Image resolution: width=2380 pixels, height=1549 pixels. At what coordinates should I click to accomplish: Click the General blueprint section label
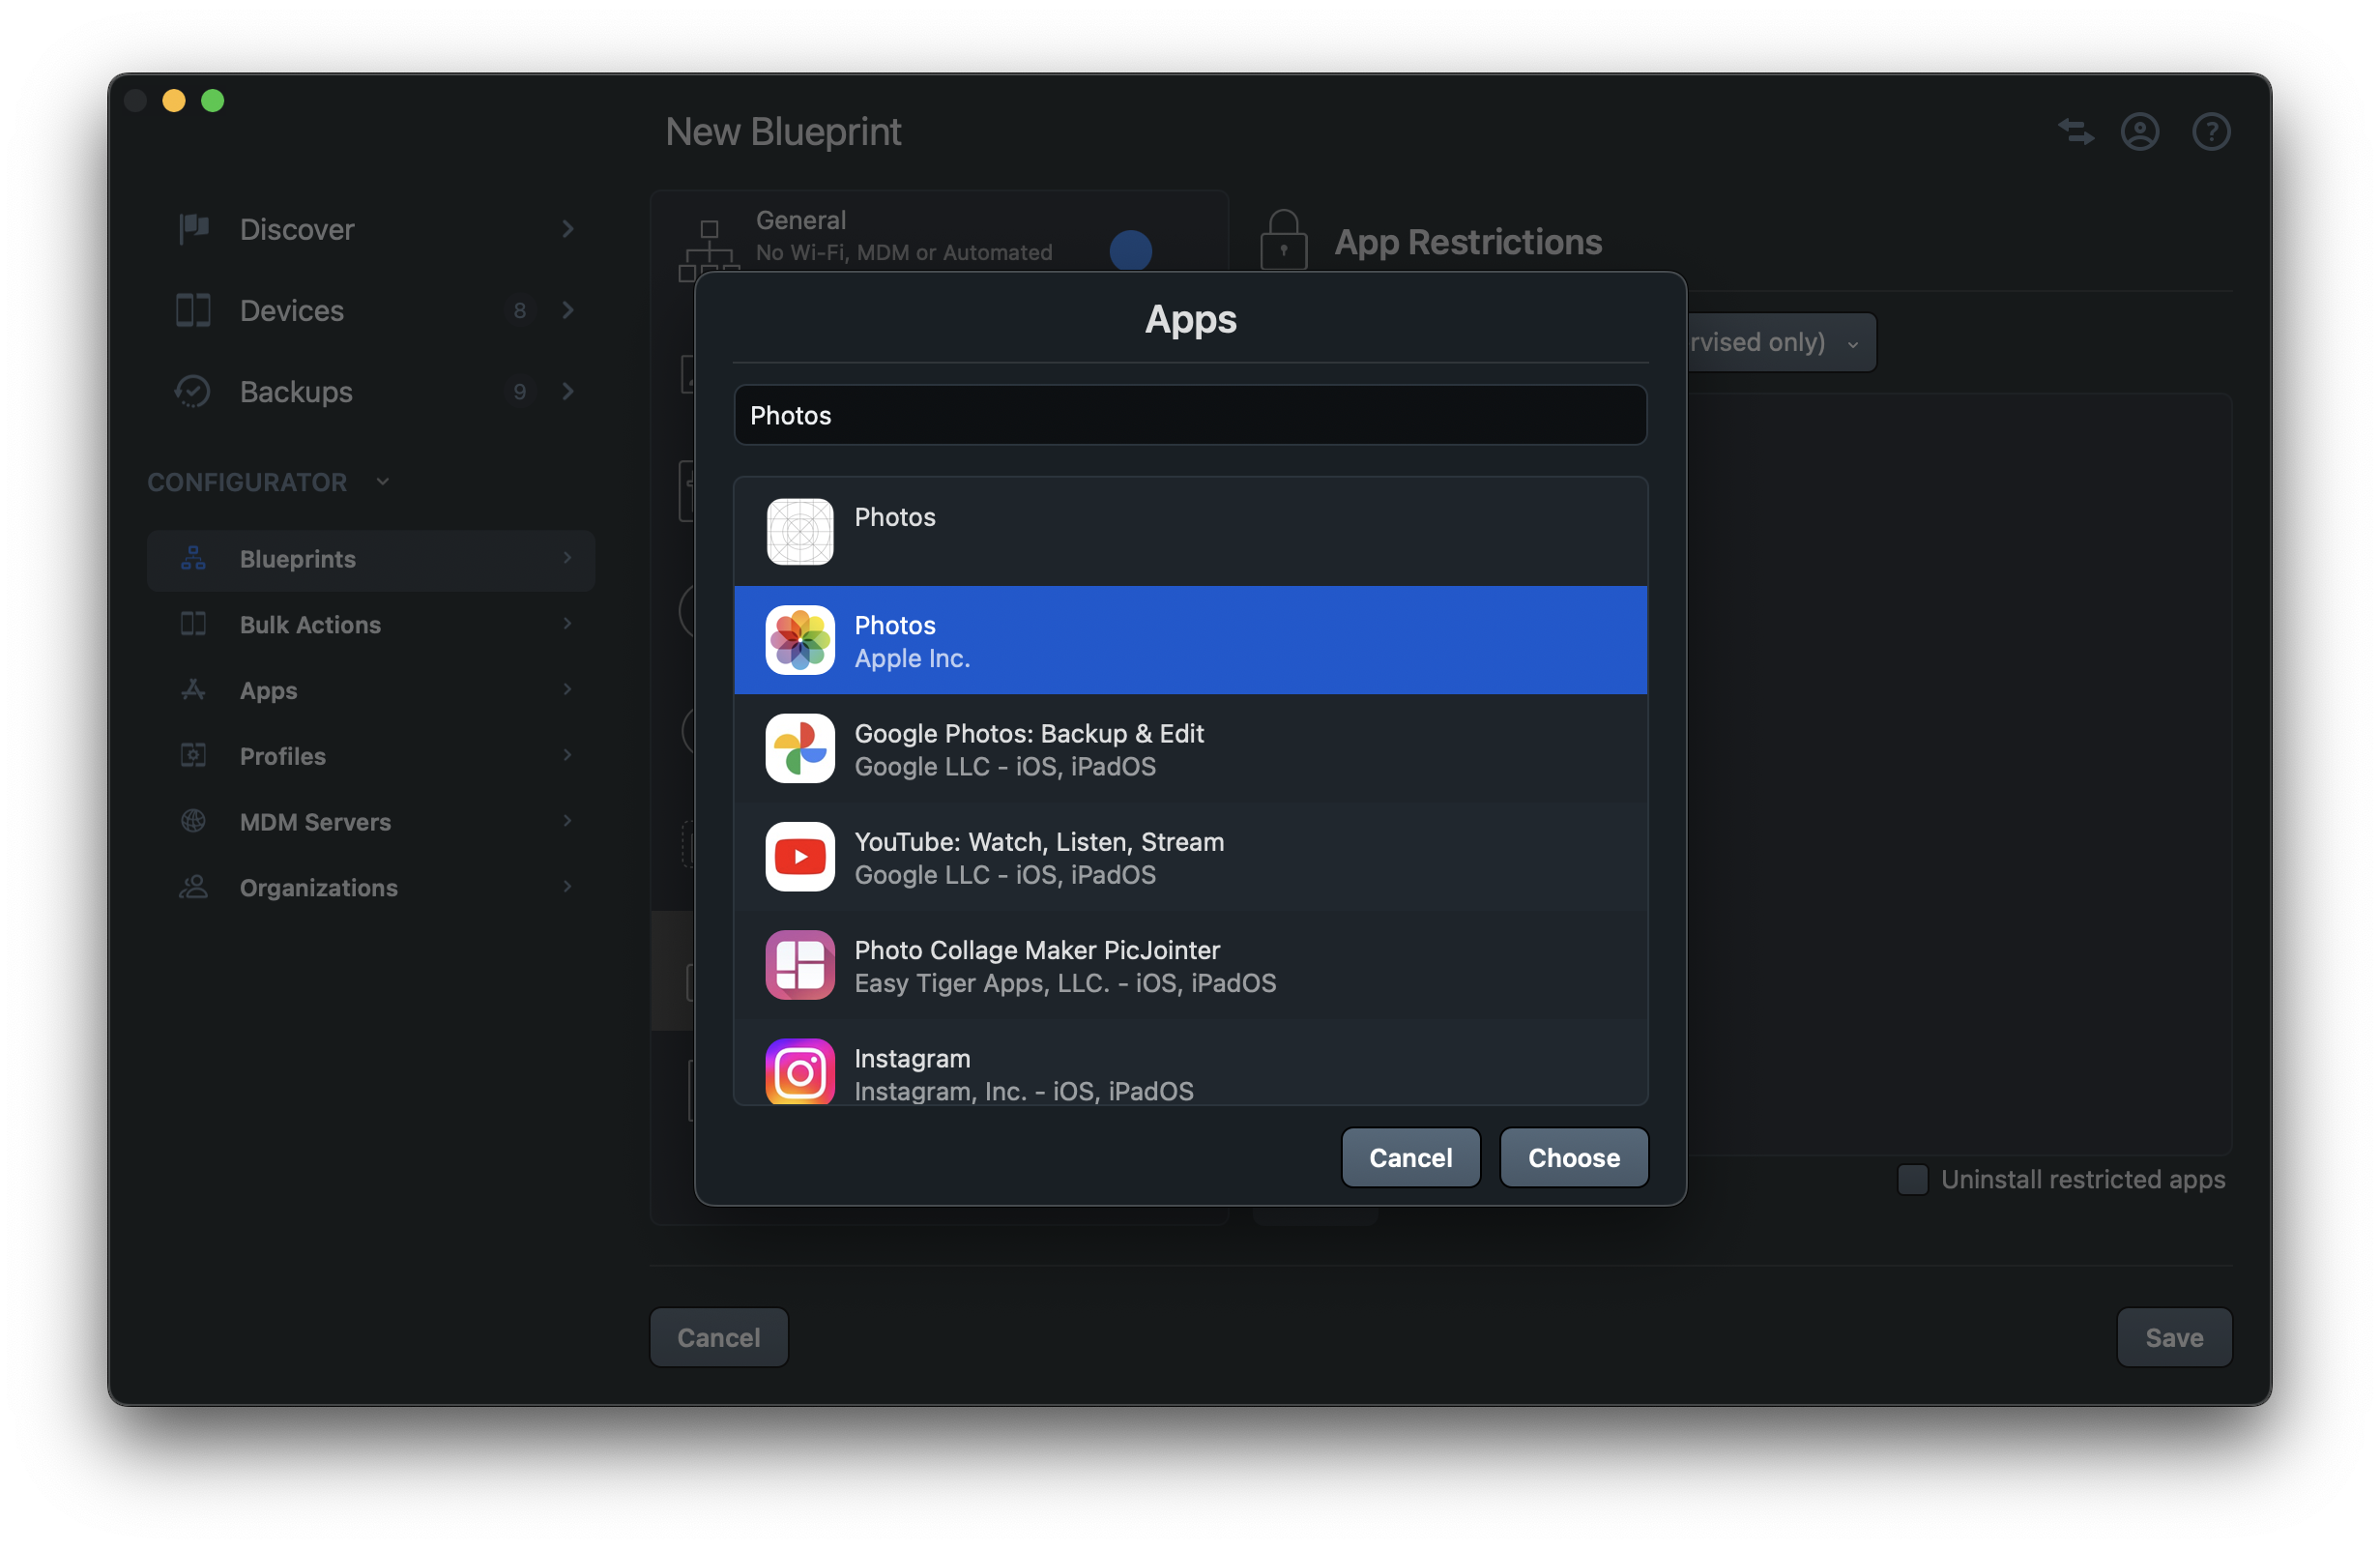(801, 220)
